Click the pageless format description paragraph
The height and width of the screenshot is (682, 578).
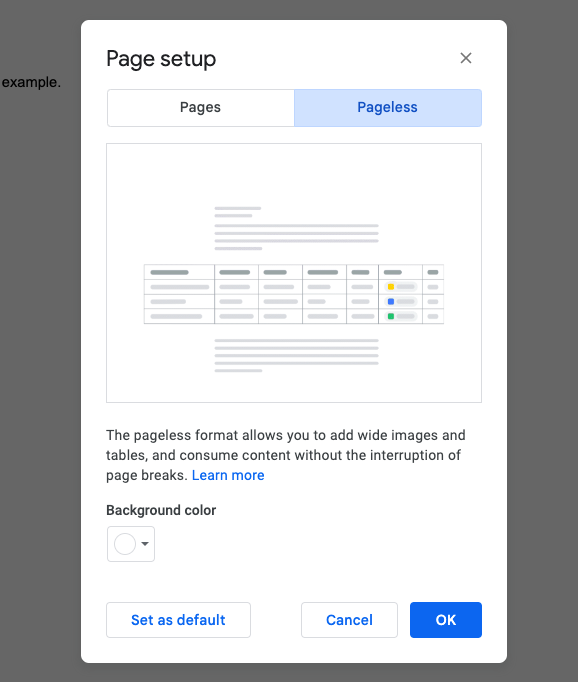[x=286, y=455]
